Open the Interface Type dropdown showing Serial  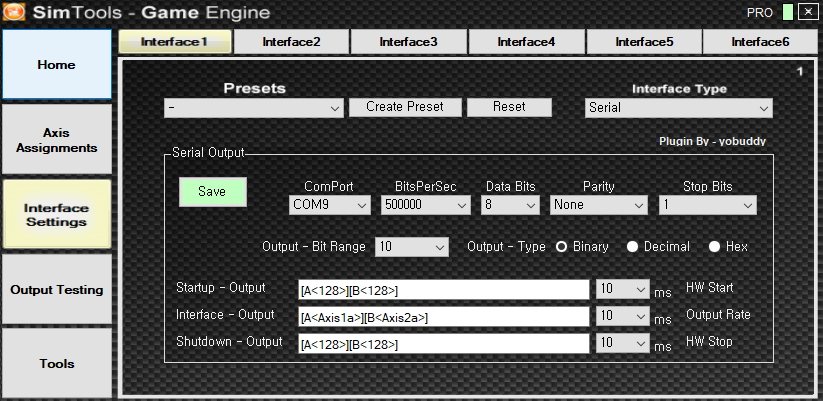679,108
